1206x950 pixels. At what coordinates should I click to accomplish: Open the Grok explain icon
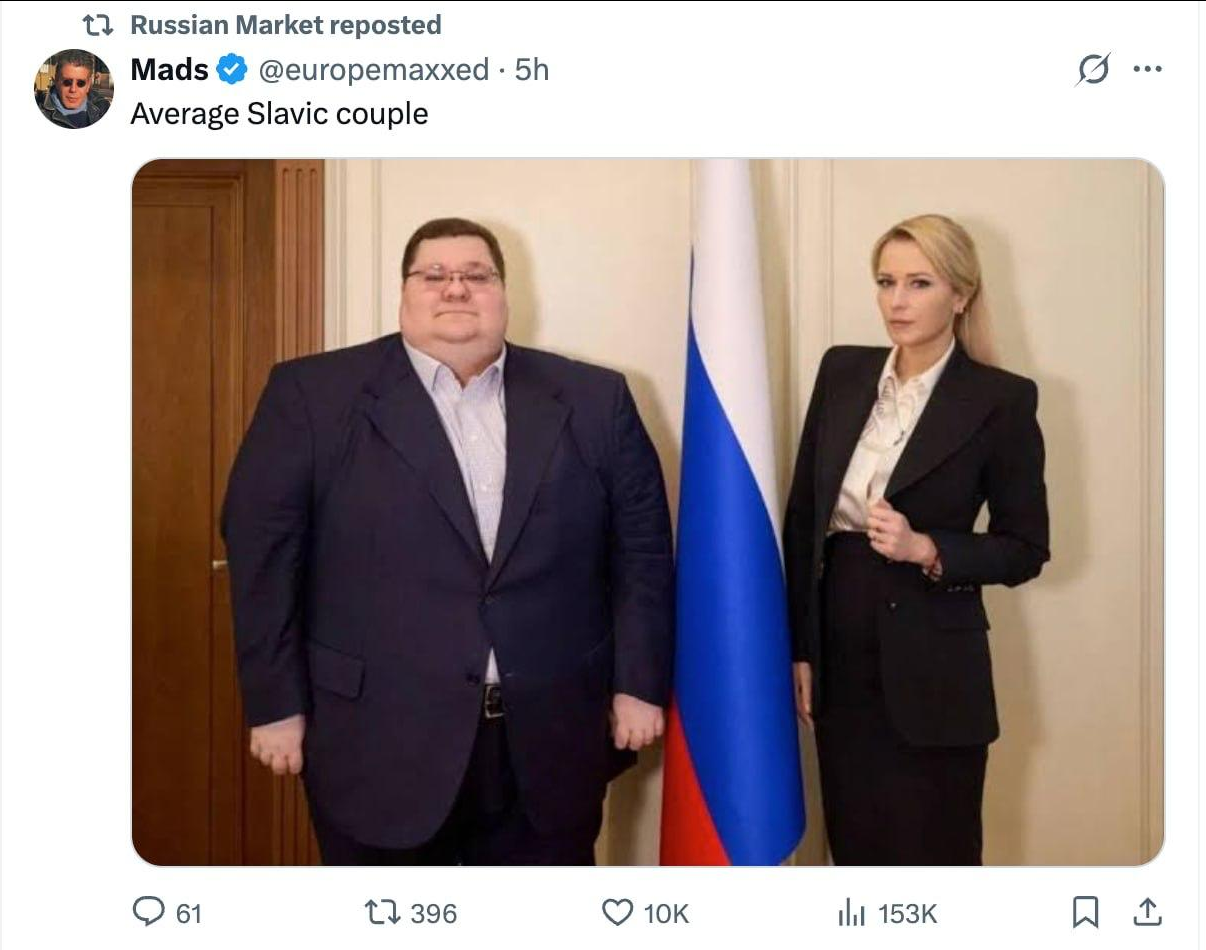[x=1093, y=70]
